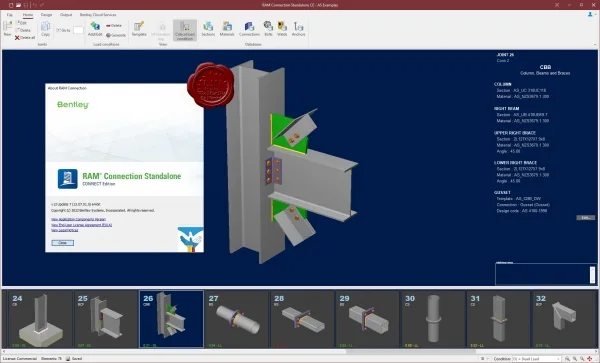Click the RIGHT BEAM heading in joint info
This screenshot has height=363, width=600.
point(507,109)
